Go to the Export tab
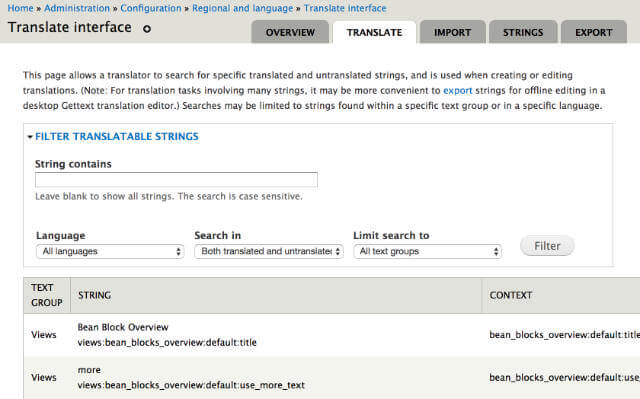This screenshot has height=399, width=640. coord(593,32)
